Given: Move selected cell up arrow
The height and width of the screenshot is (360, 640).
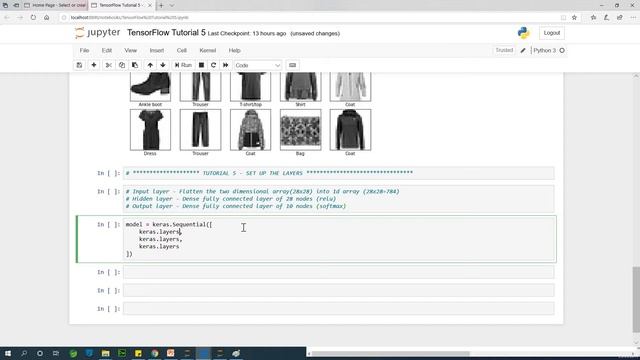Looking at the screenshot, I should coord(150,65).
